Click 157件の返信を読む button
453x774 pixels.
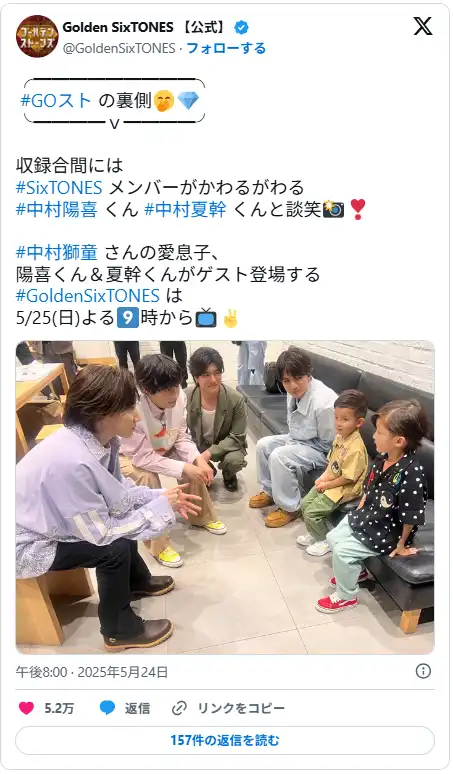point(225,740)
